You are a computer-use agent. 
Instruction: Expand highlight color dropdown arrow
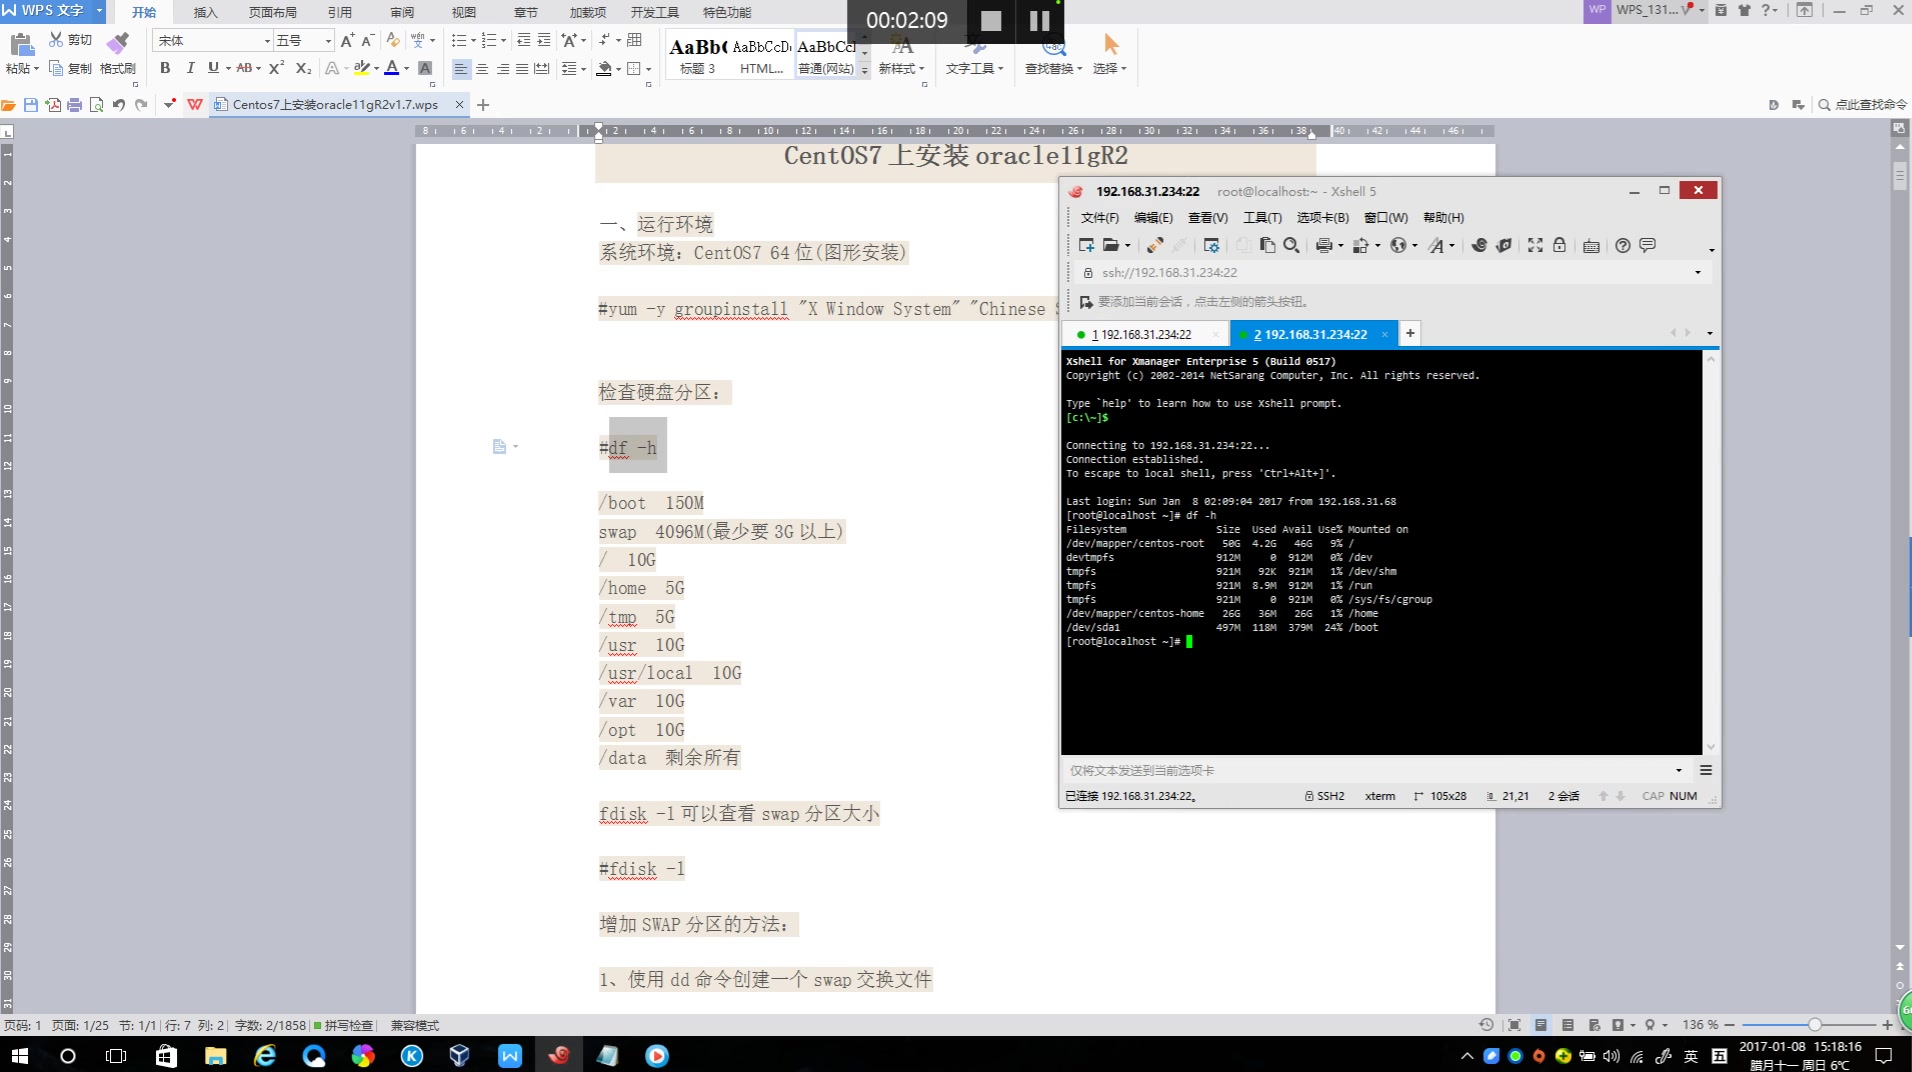376,69
